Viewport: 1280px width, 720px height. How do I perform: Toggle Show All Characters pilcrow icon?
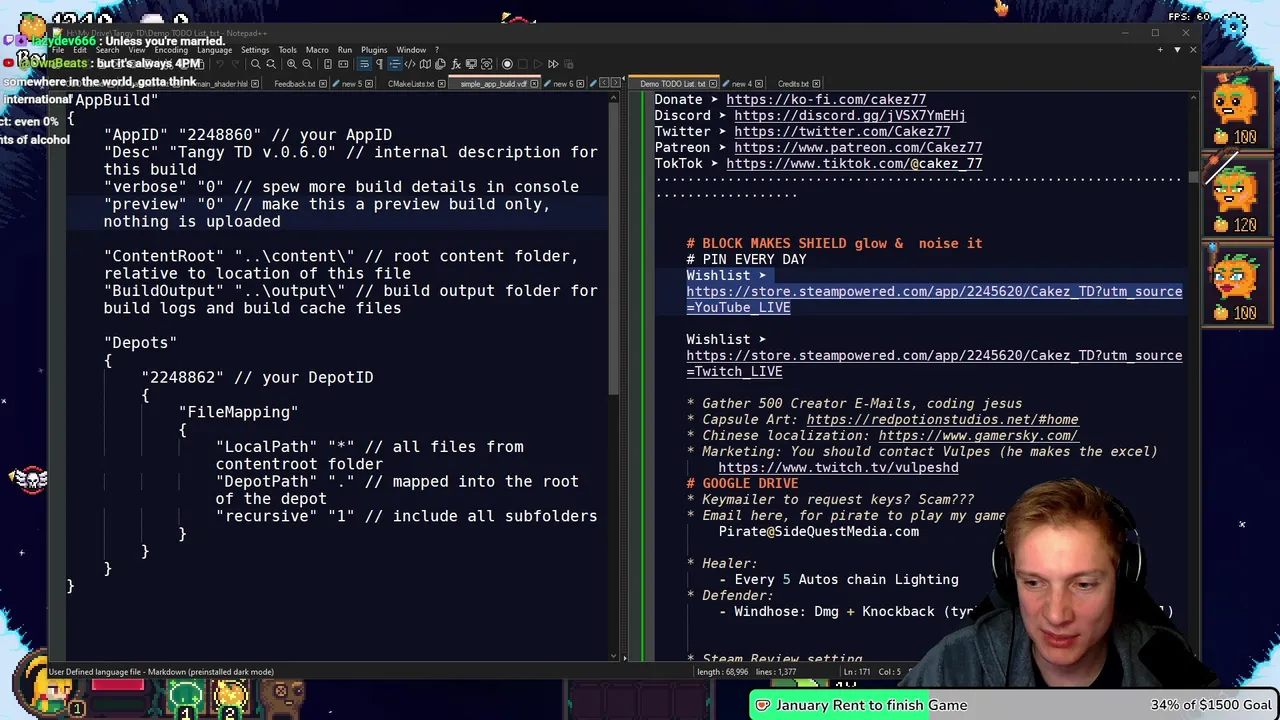(x=380, y=64)
